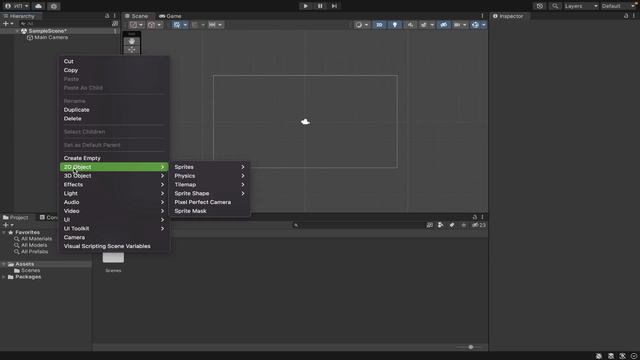Select the View hand tool
This screenshot has height=360, width=640.
(131, 42)
